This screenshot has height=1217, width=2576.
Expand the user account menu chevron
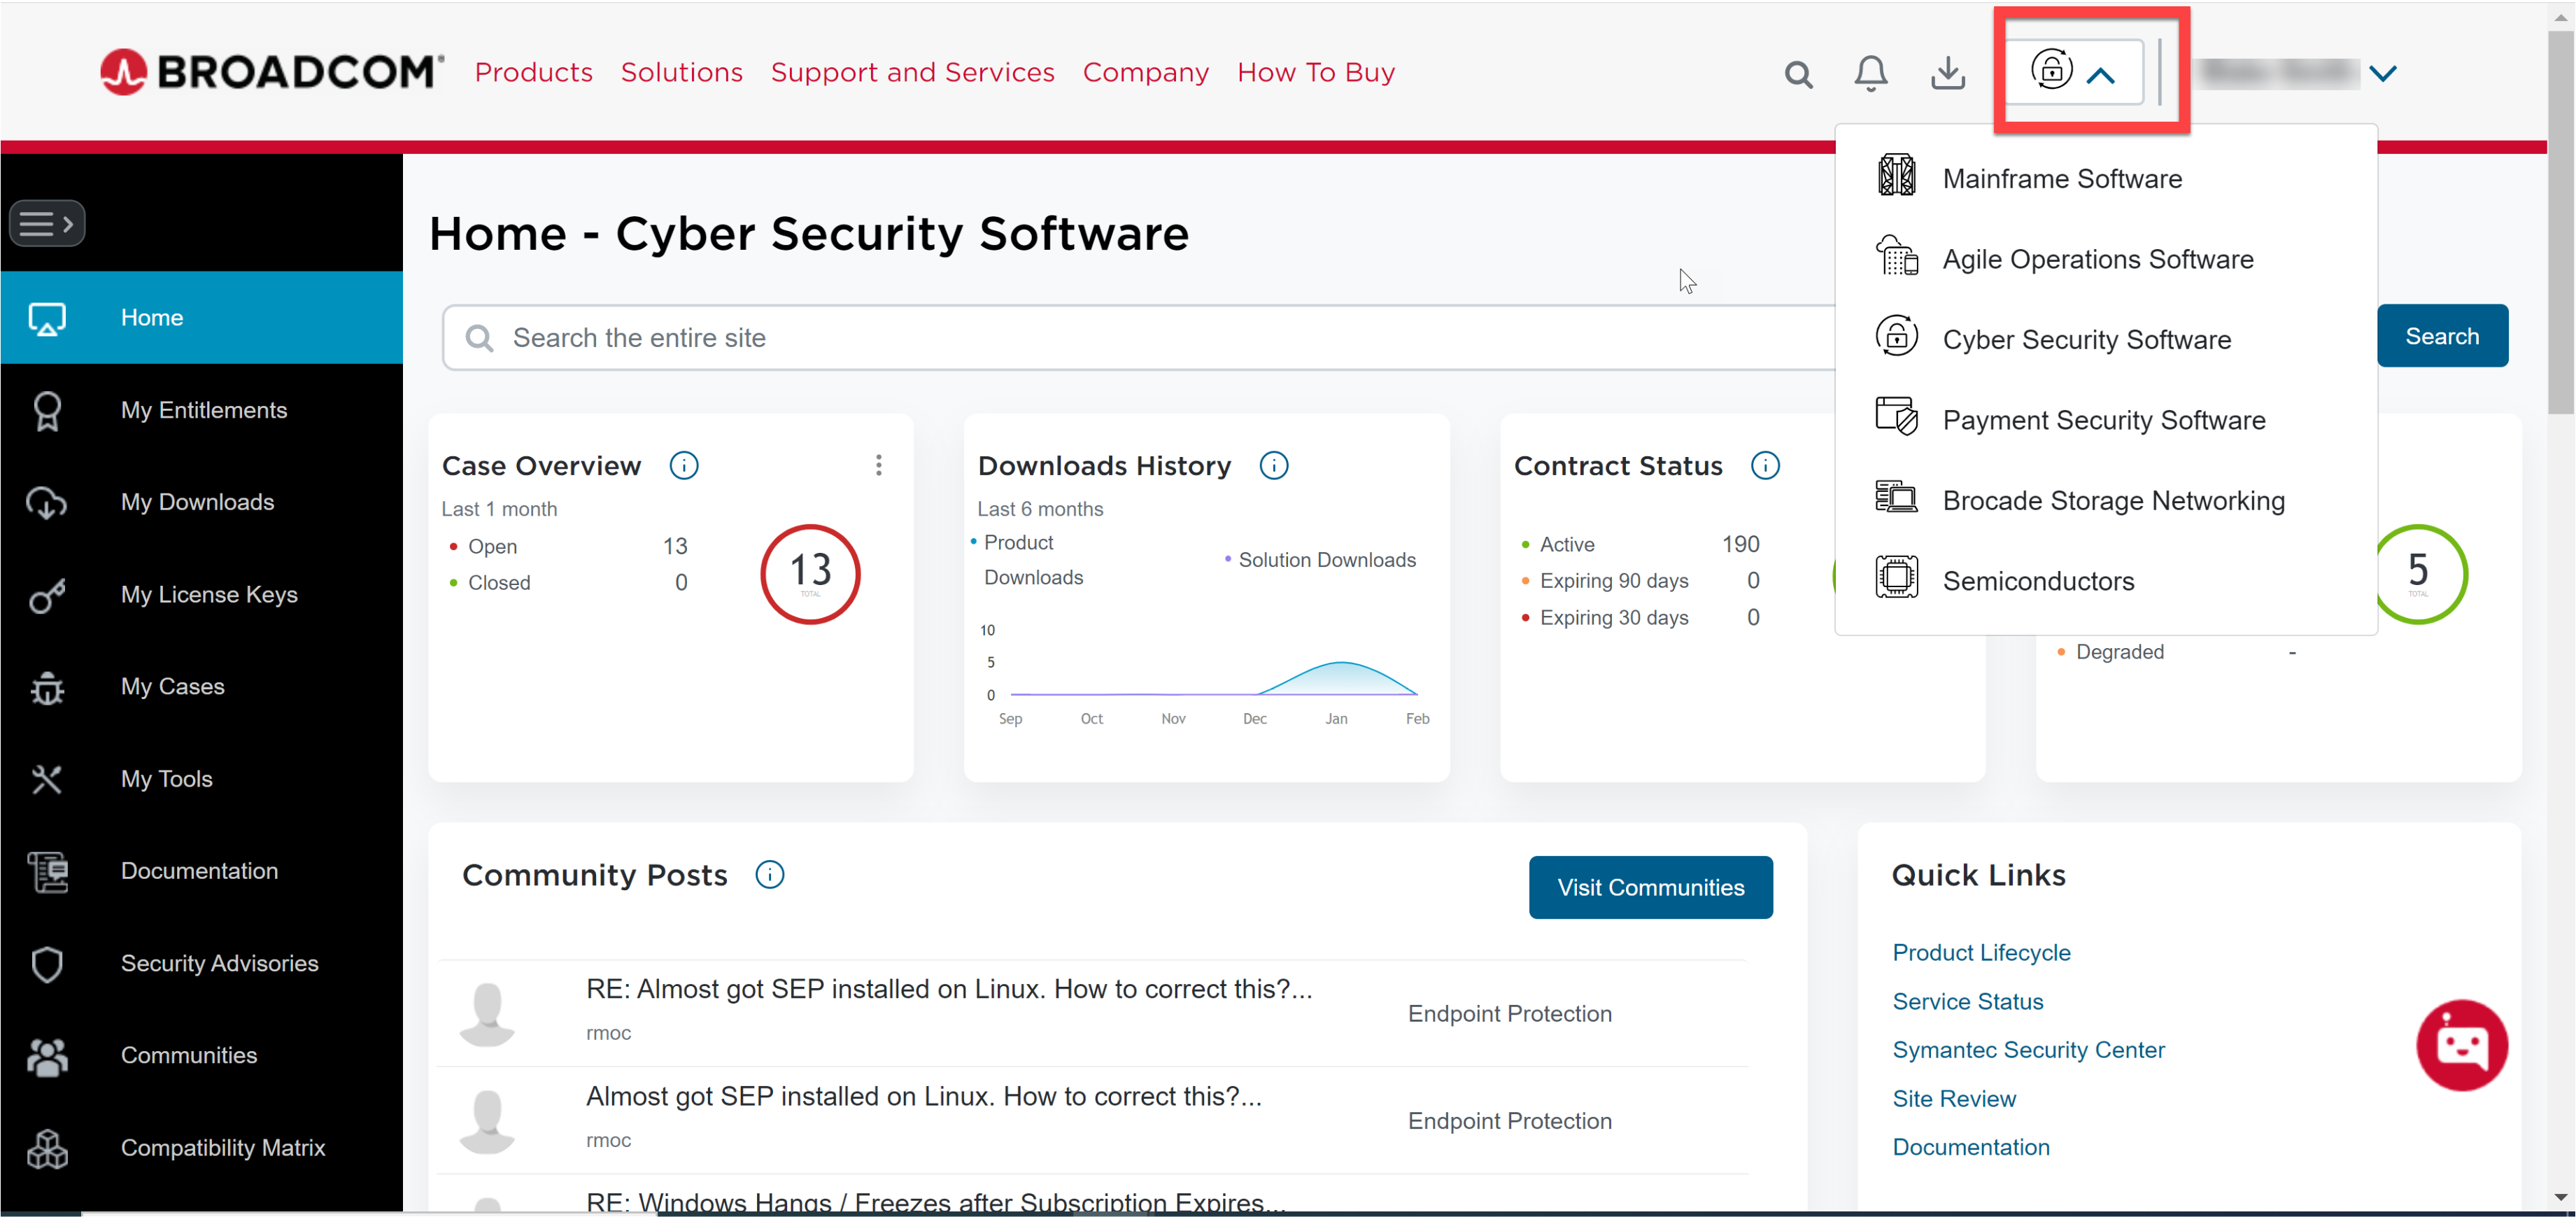2383,73
